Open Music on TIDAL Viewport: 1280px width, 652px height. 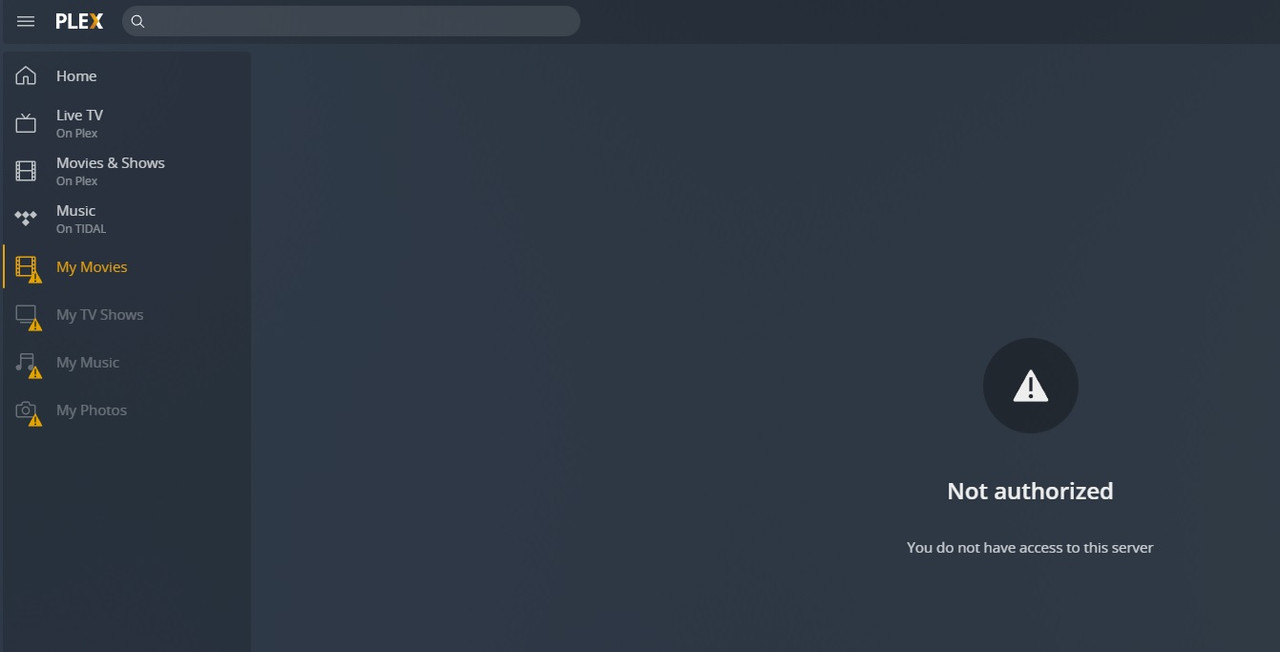[126, 219]
